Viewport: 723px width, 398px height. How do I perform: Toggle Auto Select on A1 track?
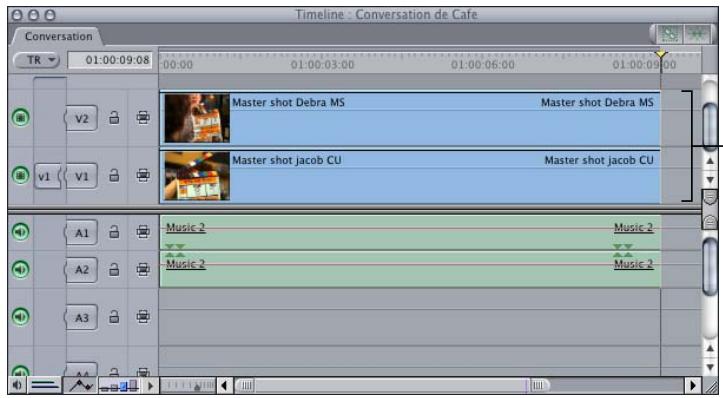[143, 232]
